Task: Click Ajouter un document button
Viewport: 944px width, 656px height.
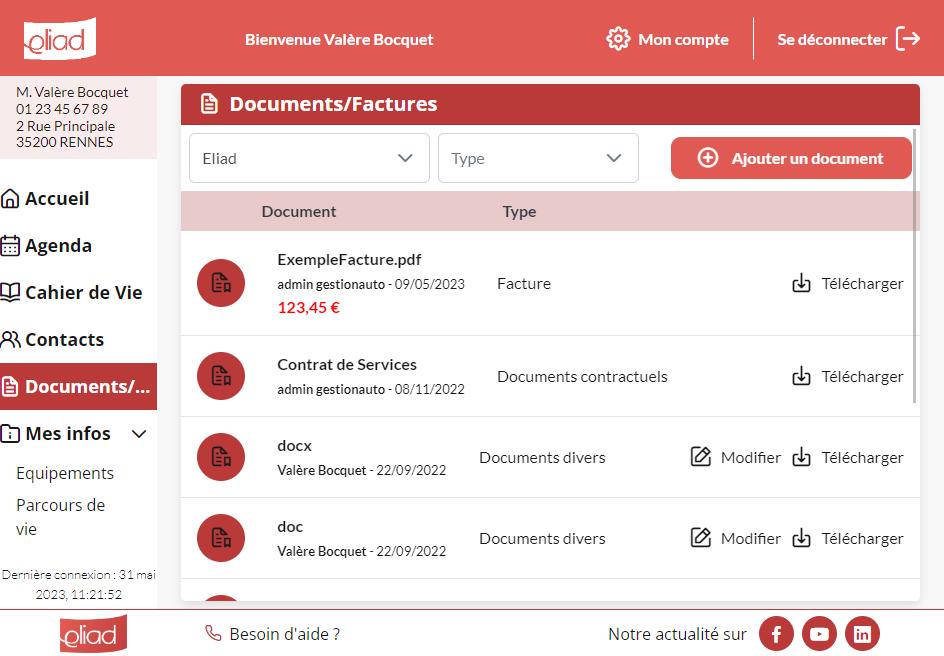Action: pyautogui.click(x=791, y=158)
